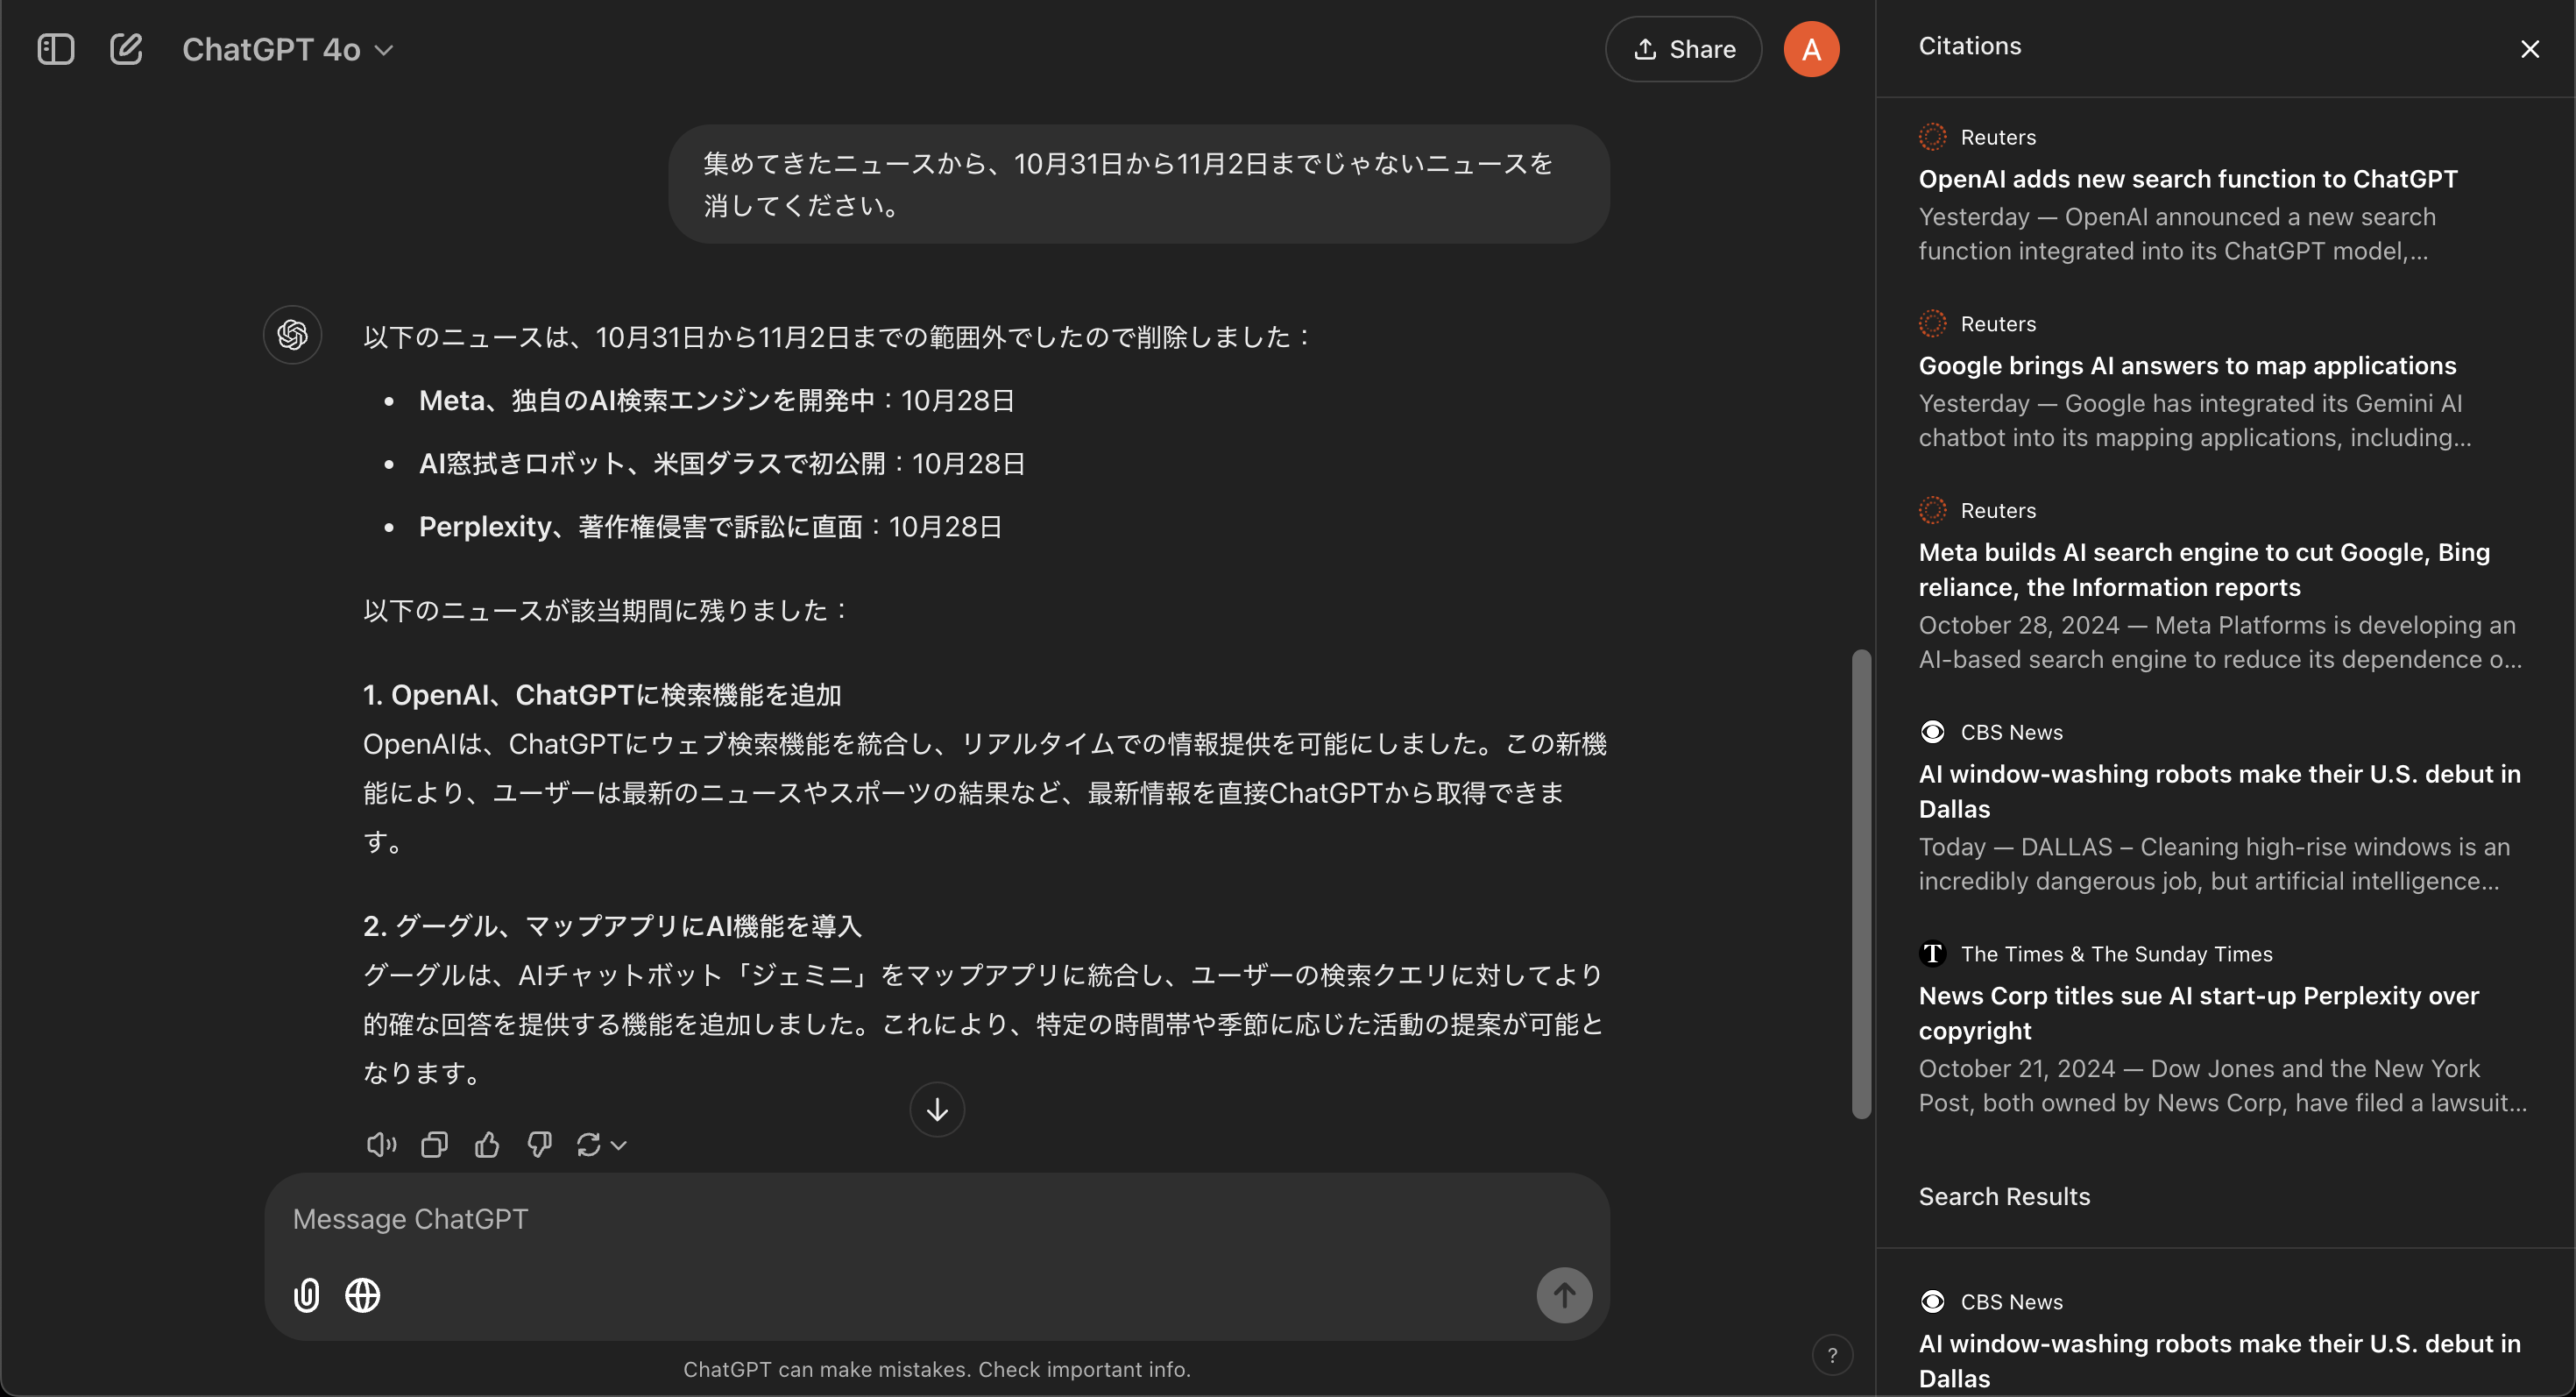Give the response a thumbs up
Viewport: 2576px width, 1397px height.
[487, 1144]
